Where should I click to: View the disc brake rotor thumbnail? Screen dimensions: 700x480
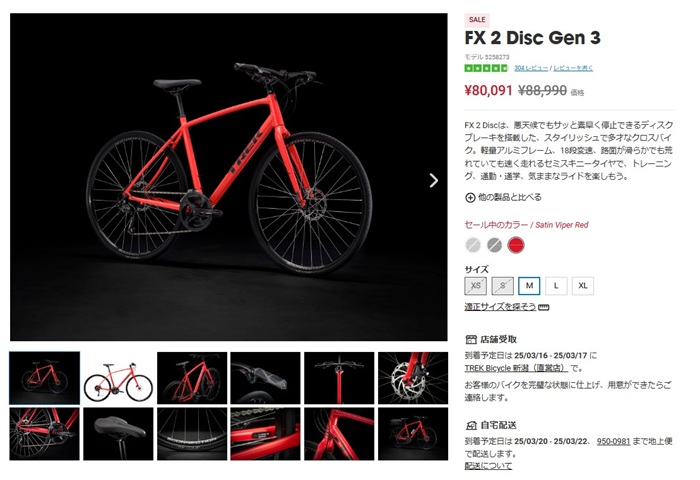(413, 378)
